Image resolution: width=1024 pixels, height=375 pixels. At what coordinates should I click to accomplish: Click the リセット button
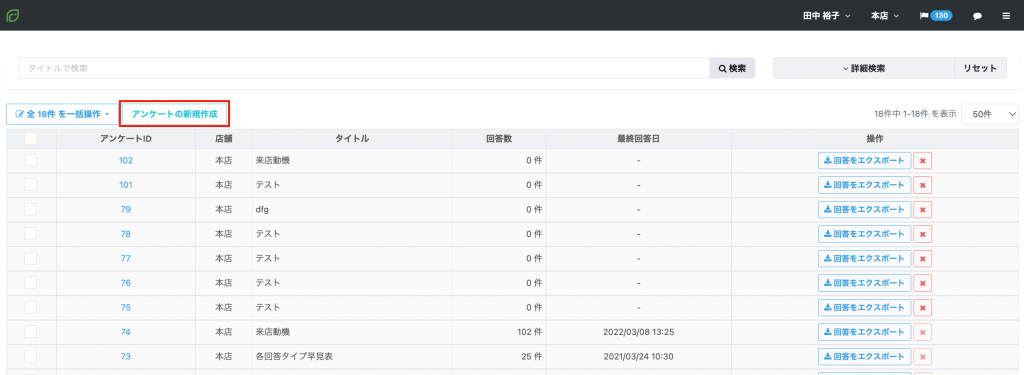980,68
